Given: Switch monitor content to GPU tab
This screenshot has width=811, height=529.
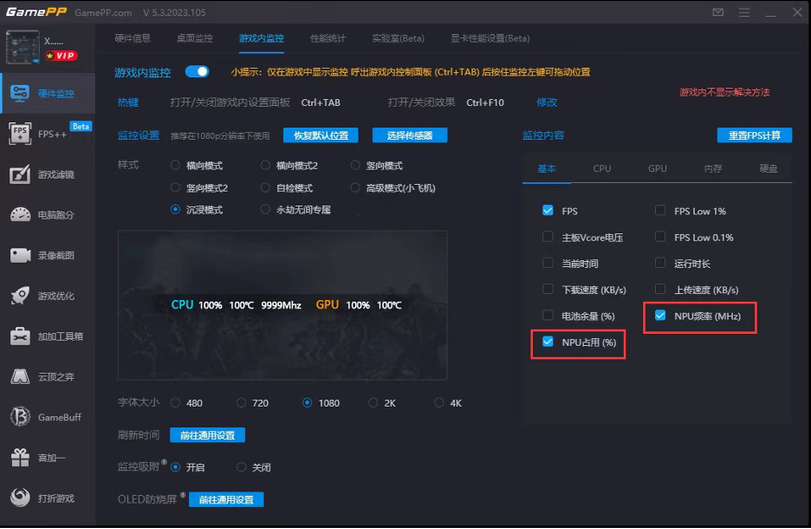Looking at the screenshot, I should pos(657,169).
